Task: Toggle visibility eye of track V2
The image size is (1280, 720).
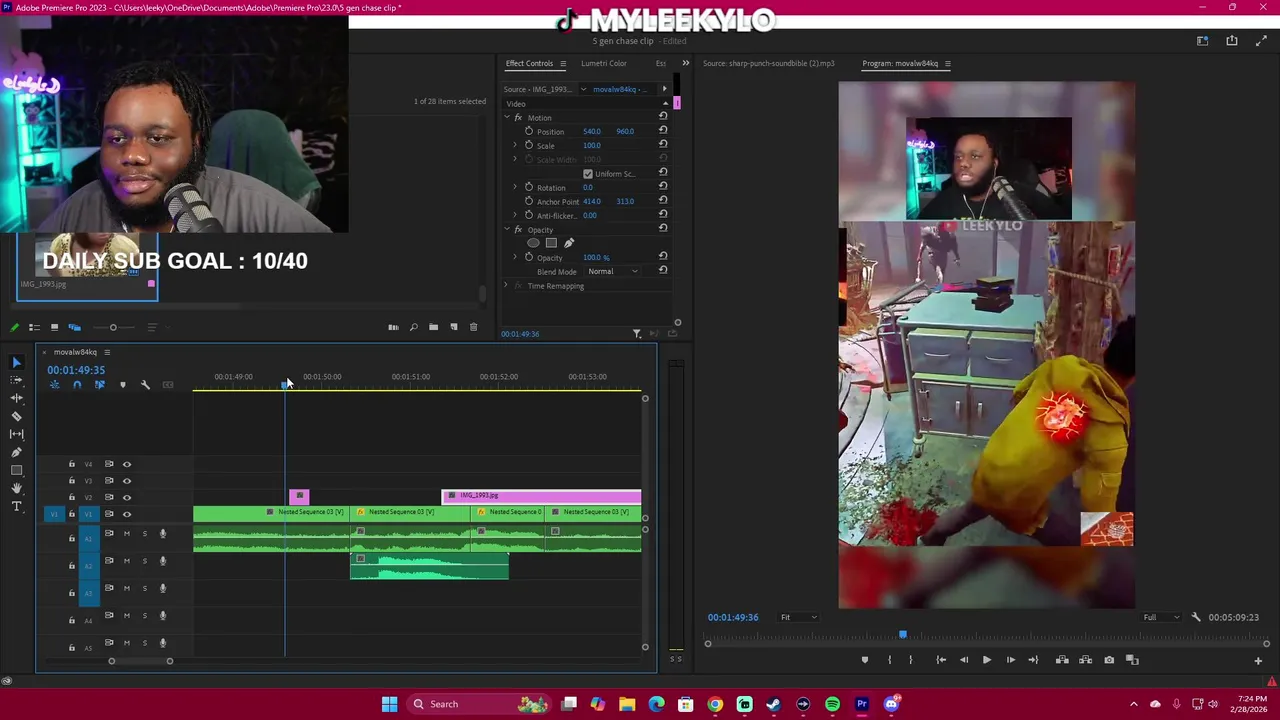Action: point(127,497)
